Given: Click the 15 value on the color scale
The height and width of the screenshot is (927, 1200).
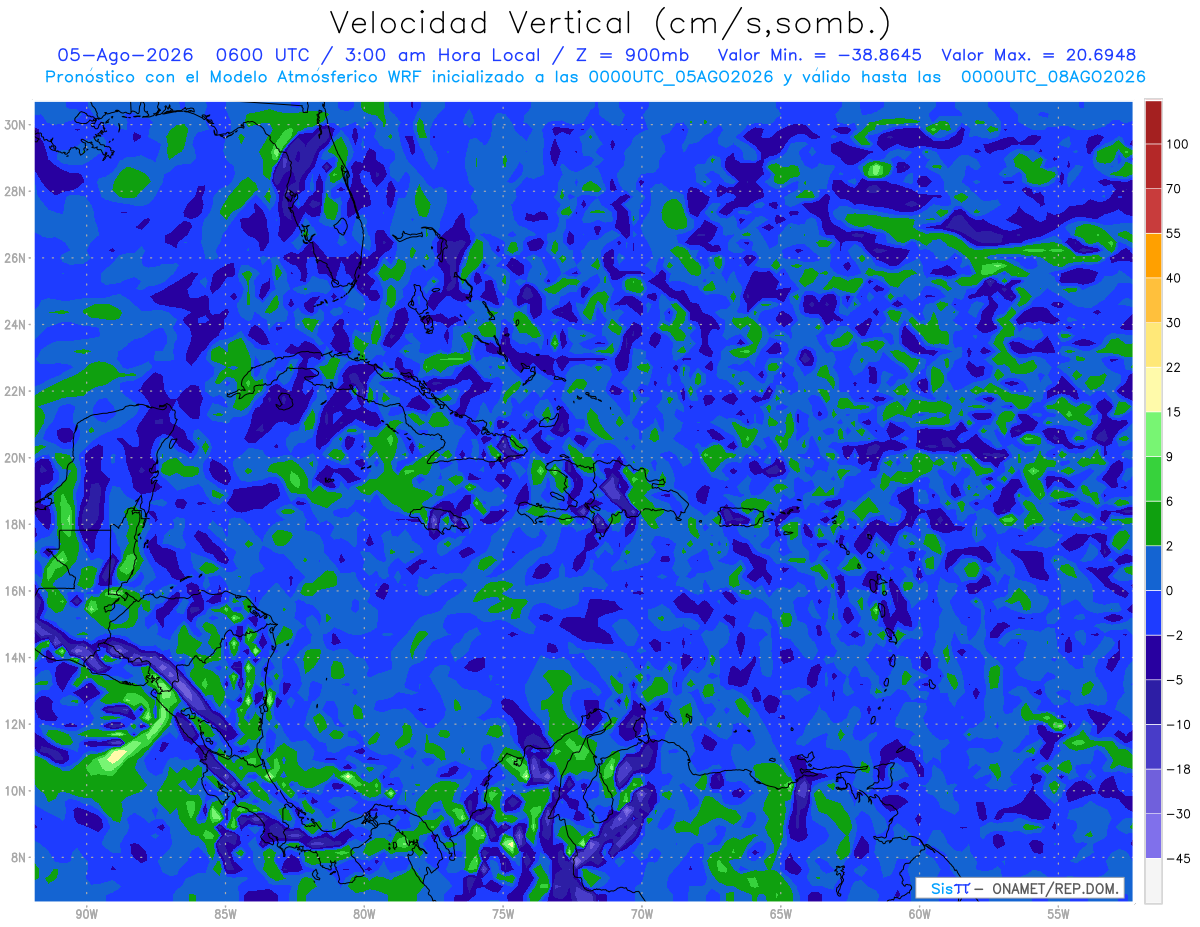Looking at the screenshot, I should point(1174,412).
